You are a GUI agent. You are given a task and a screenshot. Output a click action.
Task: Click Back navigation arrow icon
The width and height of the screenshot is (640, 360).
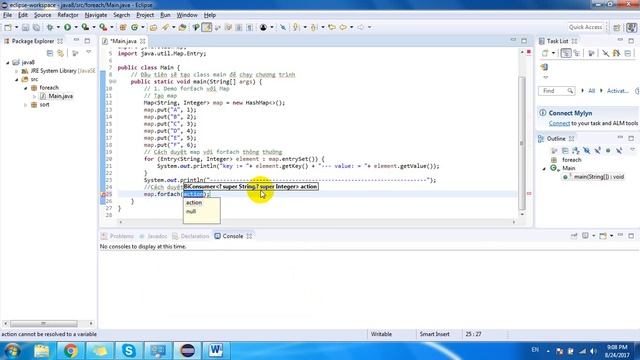click(343, 27)
